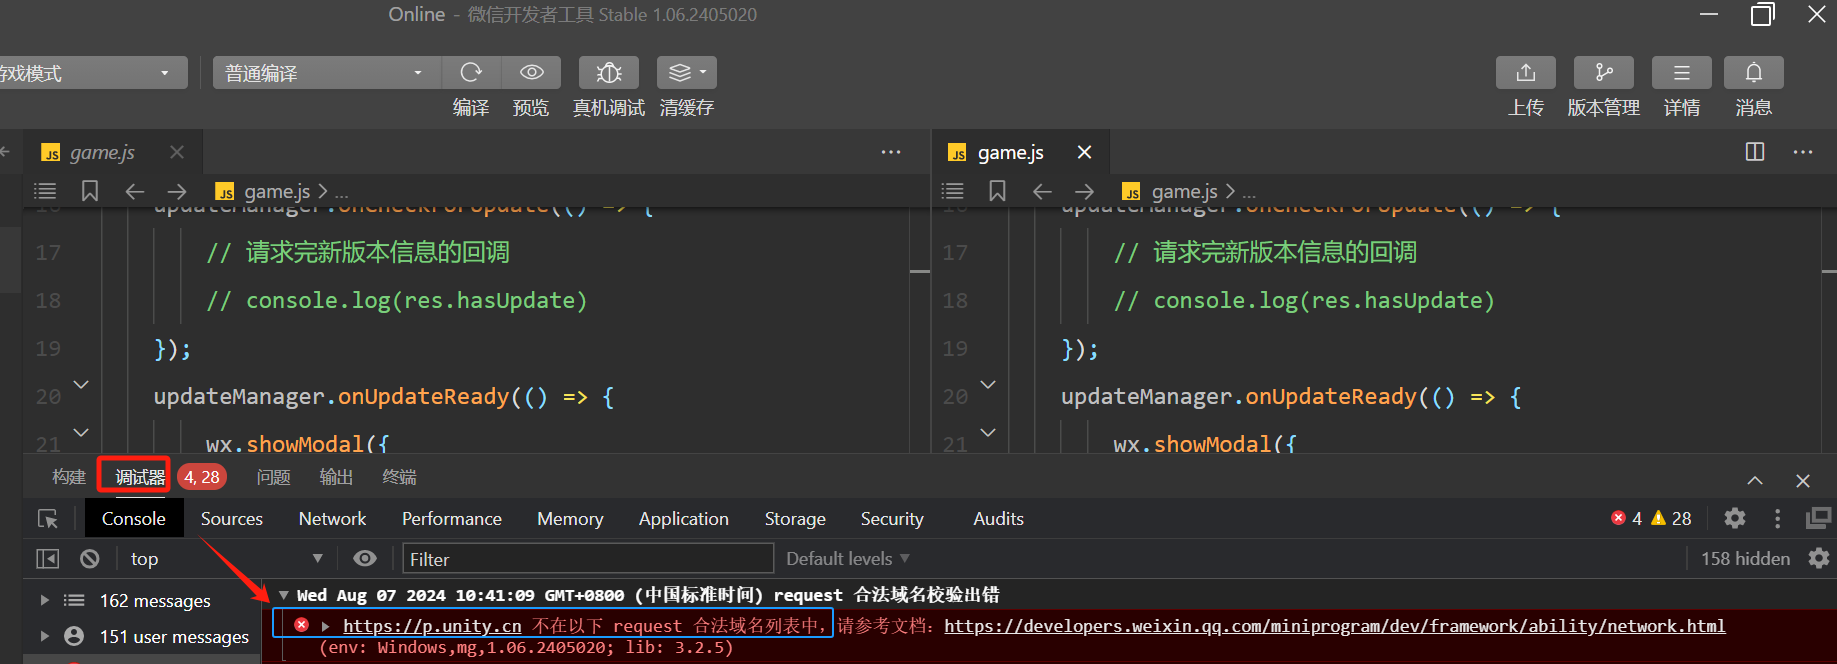The width and height of the screenshot is (1837, 664).
Task: Open version management (版本管理) icon
Action: [1603, 73]
